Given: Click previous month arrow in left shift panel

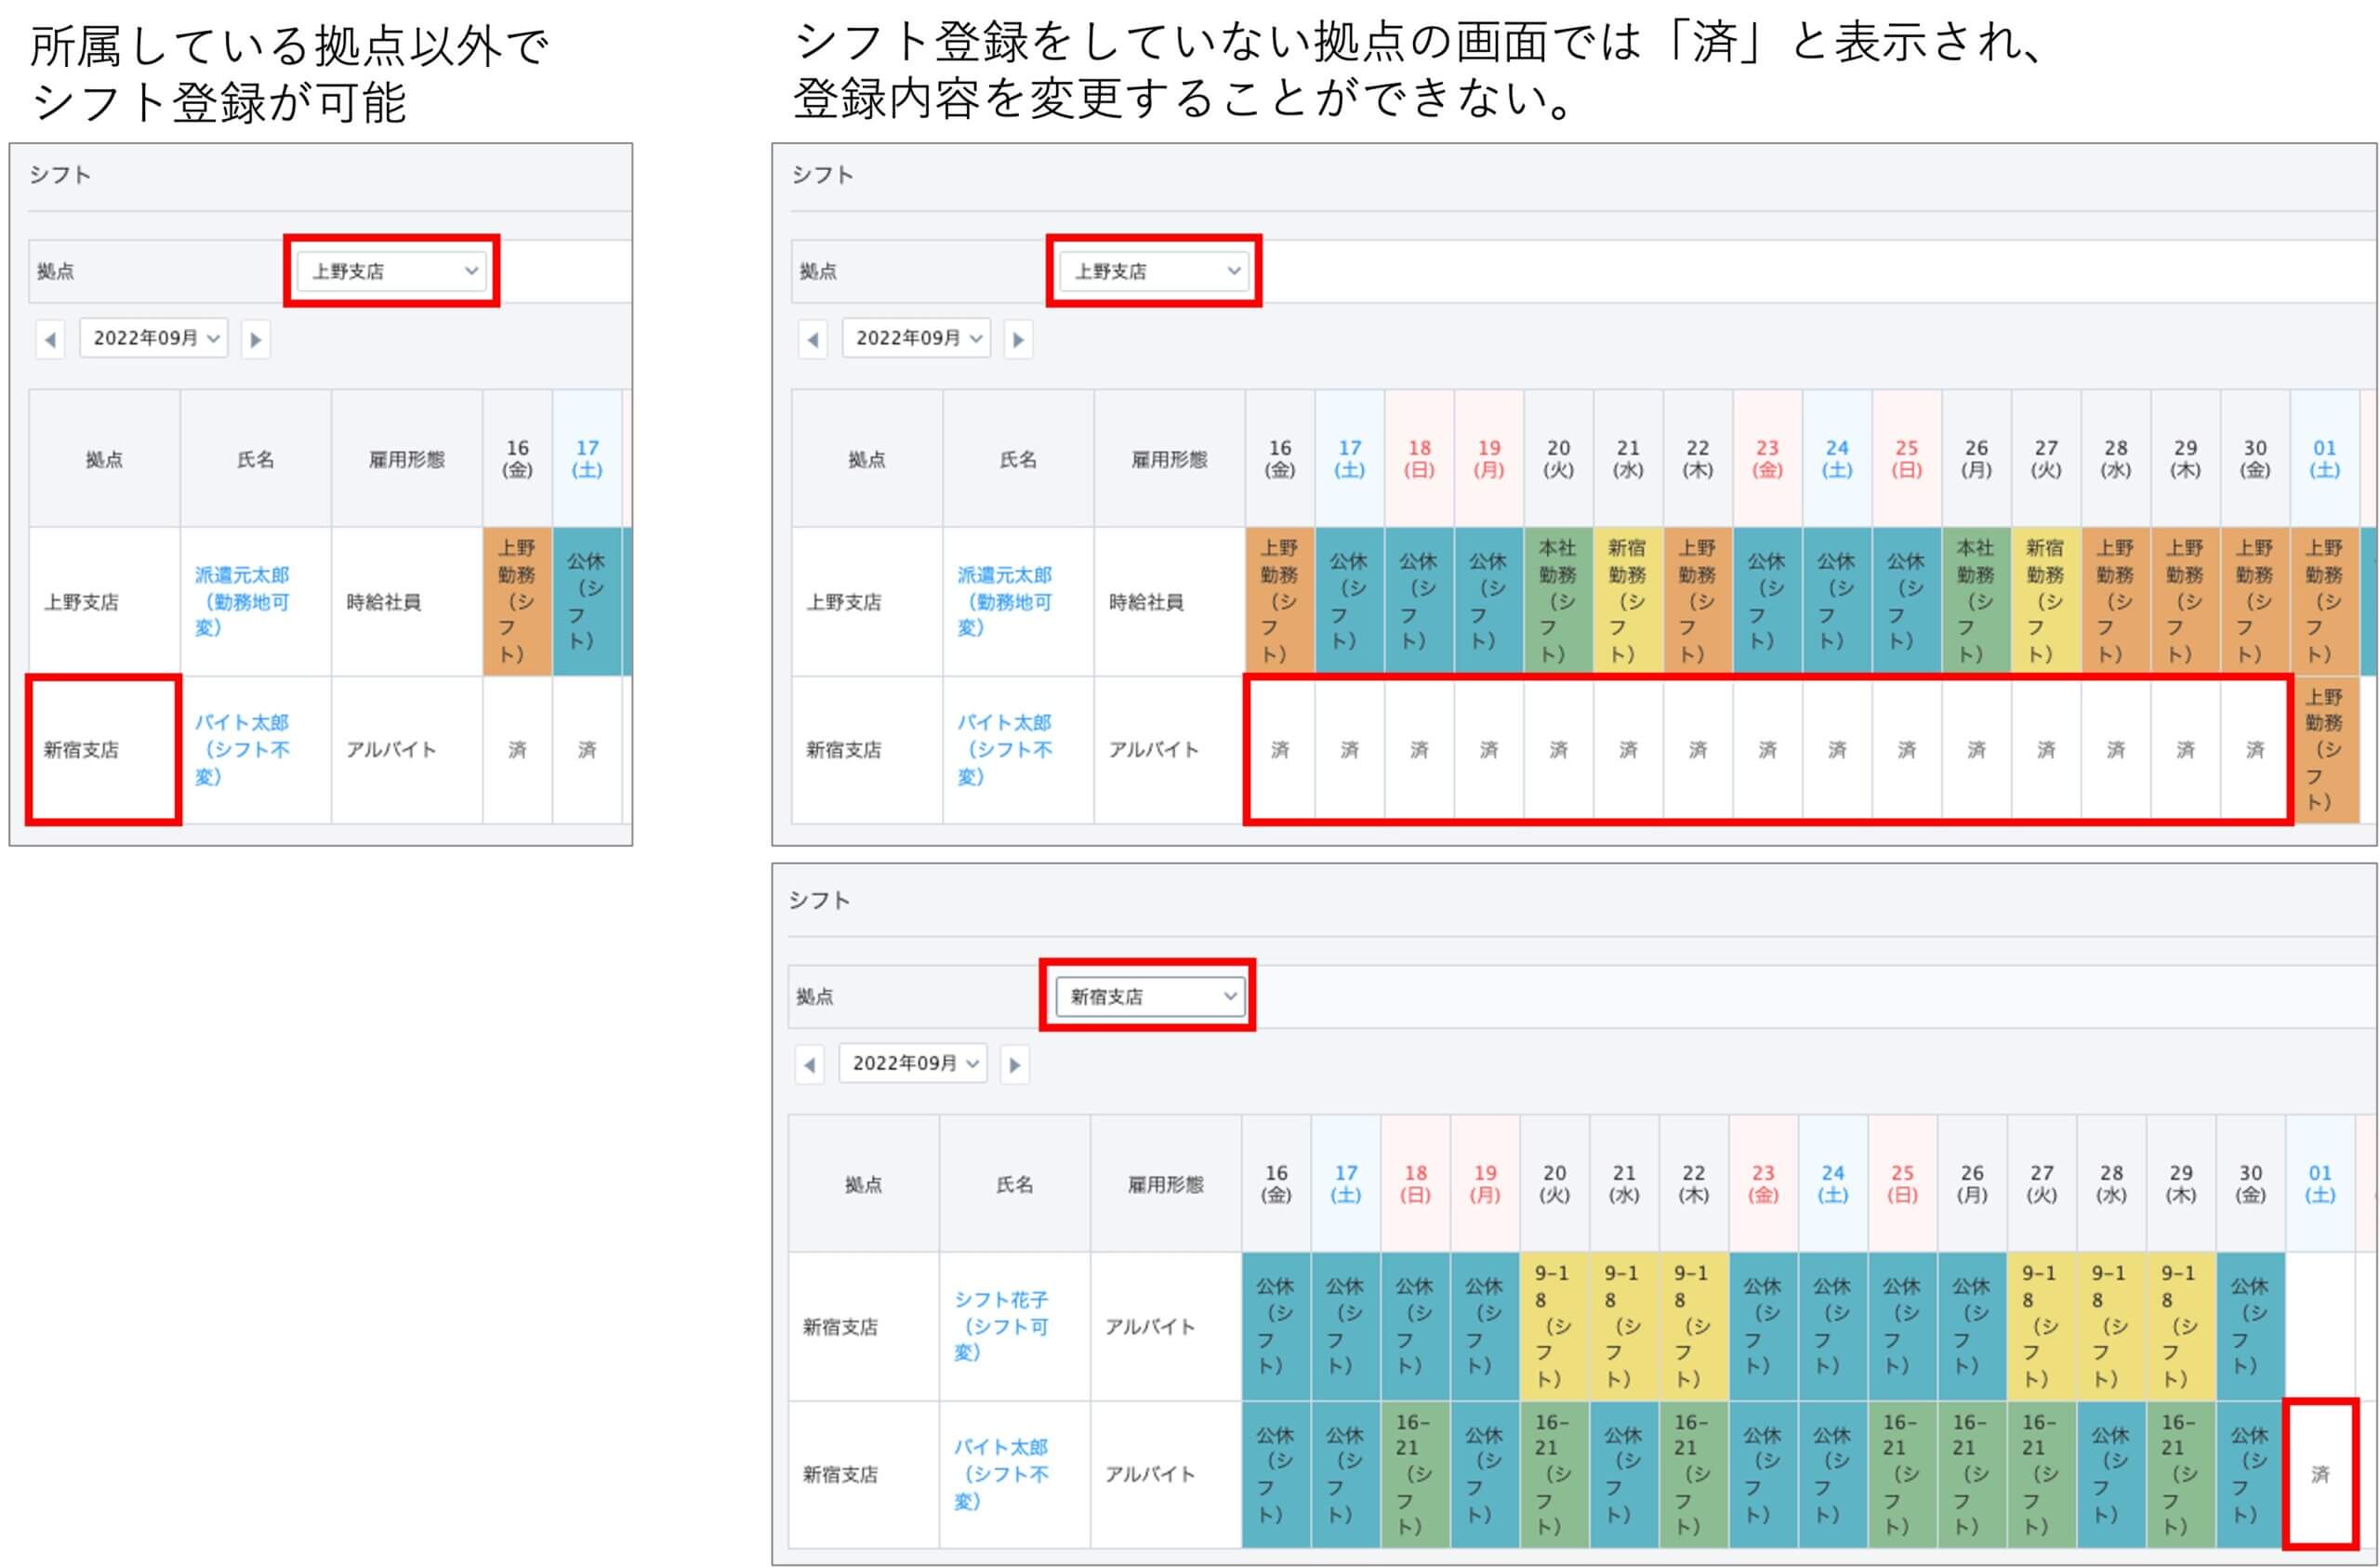Looking at the screenshot, I should point(50,340).
